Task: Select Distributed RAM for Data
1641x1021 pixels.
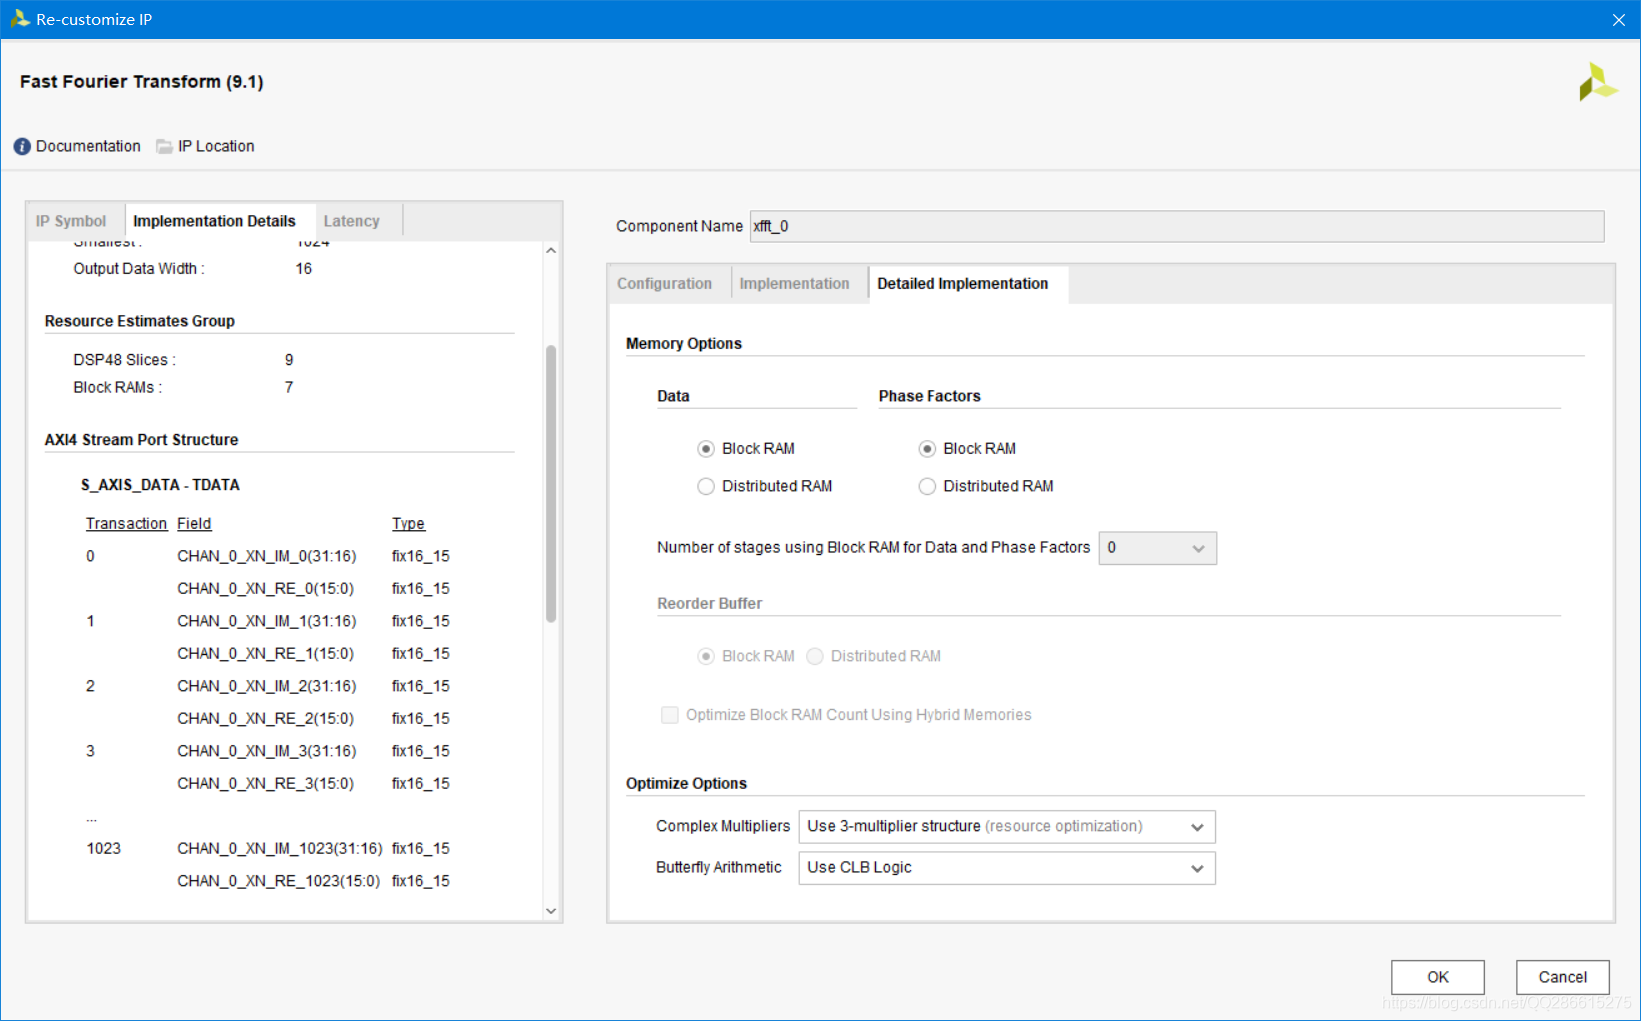Action: (x=706, y=486)
